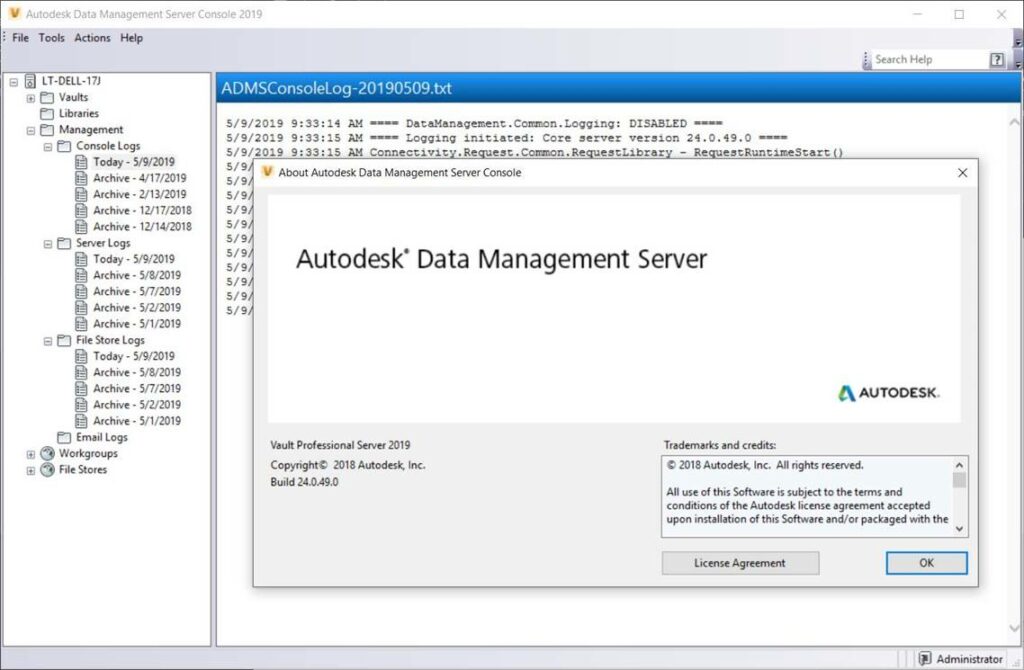Screen dimensions: 1024x670
Task: Click log file icon for Console Archive 2/13/2019
Action: tap(81, 195)
